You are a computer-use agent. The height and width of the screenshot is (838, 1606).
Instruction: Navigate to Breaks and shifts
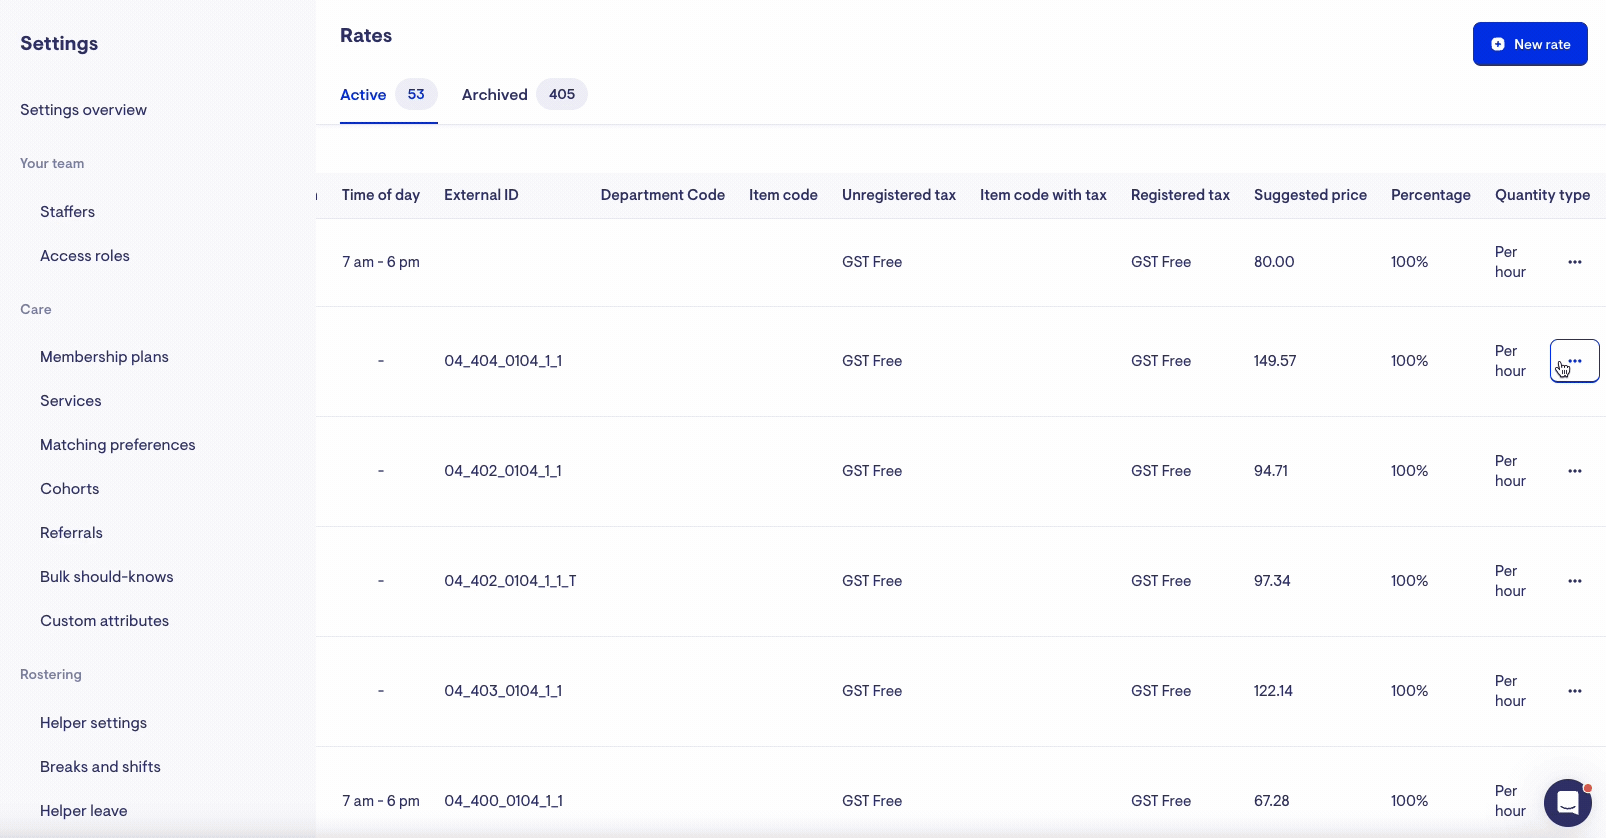[100, 767]
